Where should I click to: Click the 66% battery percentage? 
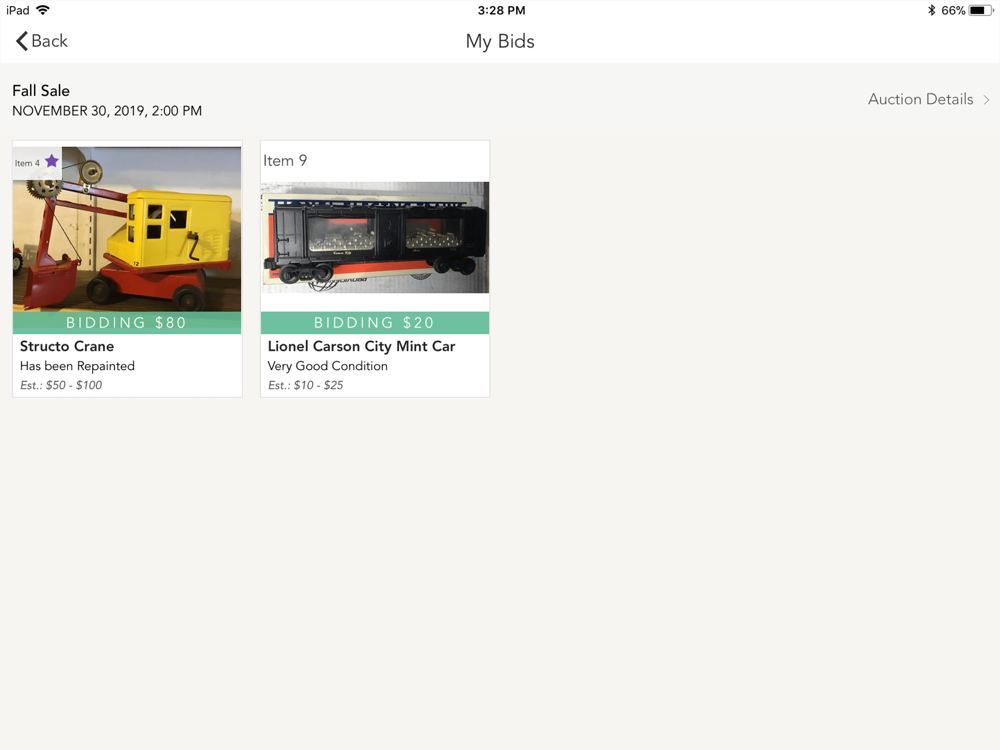(x=953, y=10)
